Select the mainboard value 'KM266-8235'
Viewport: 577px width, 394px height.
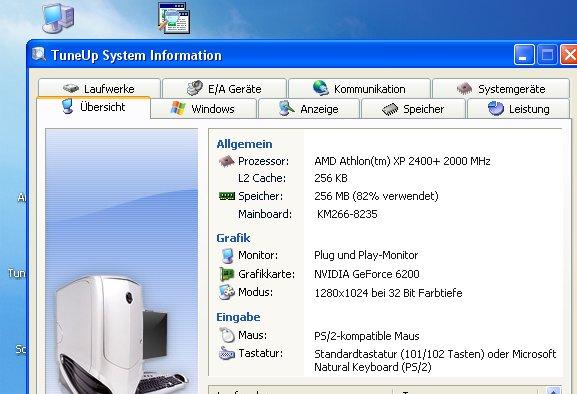[347, 214]
